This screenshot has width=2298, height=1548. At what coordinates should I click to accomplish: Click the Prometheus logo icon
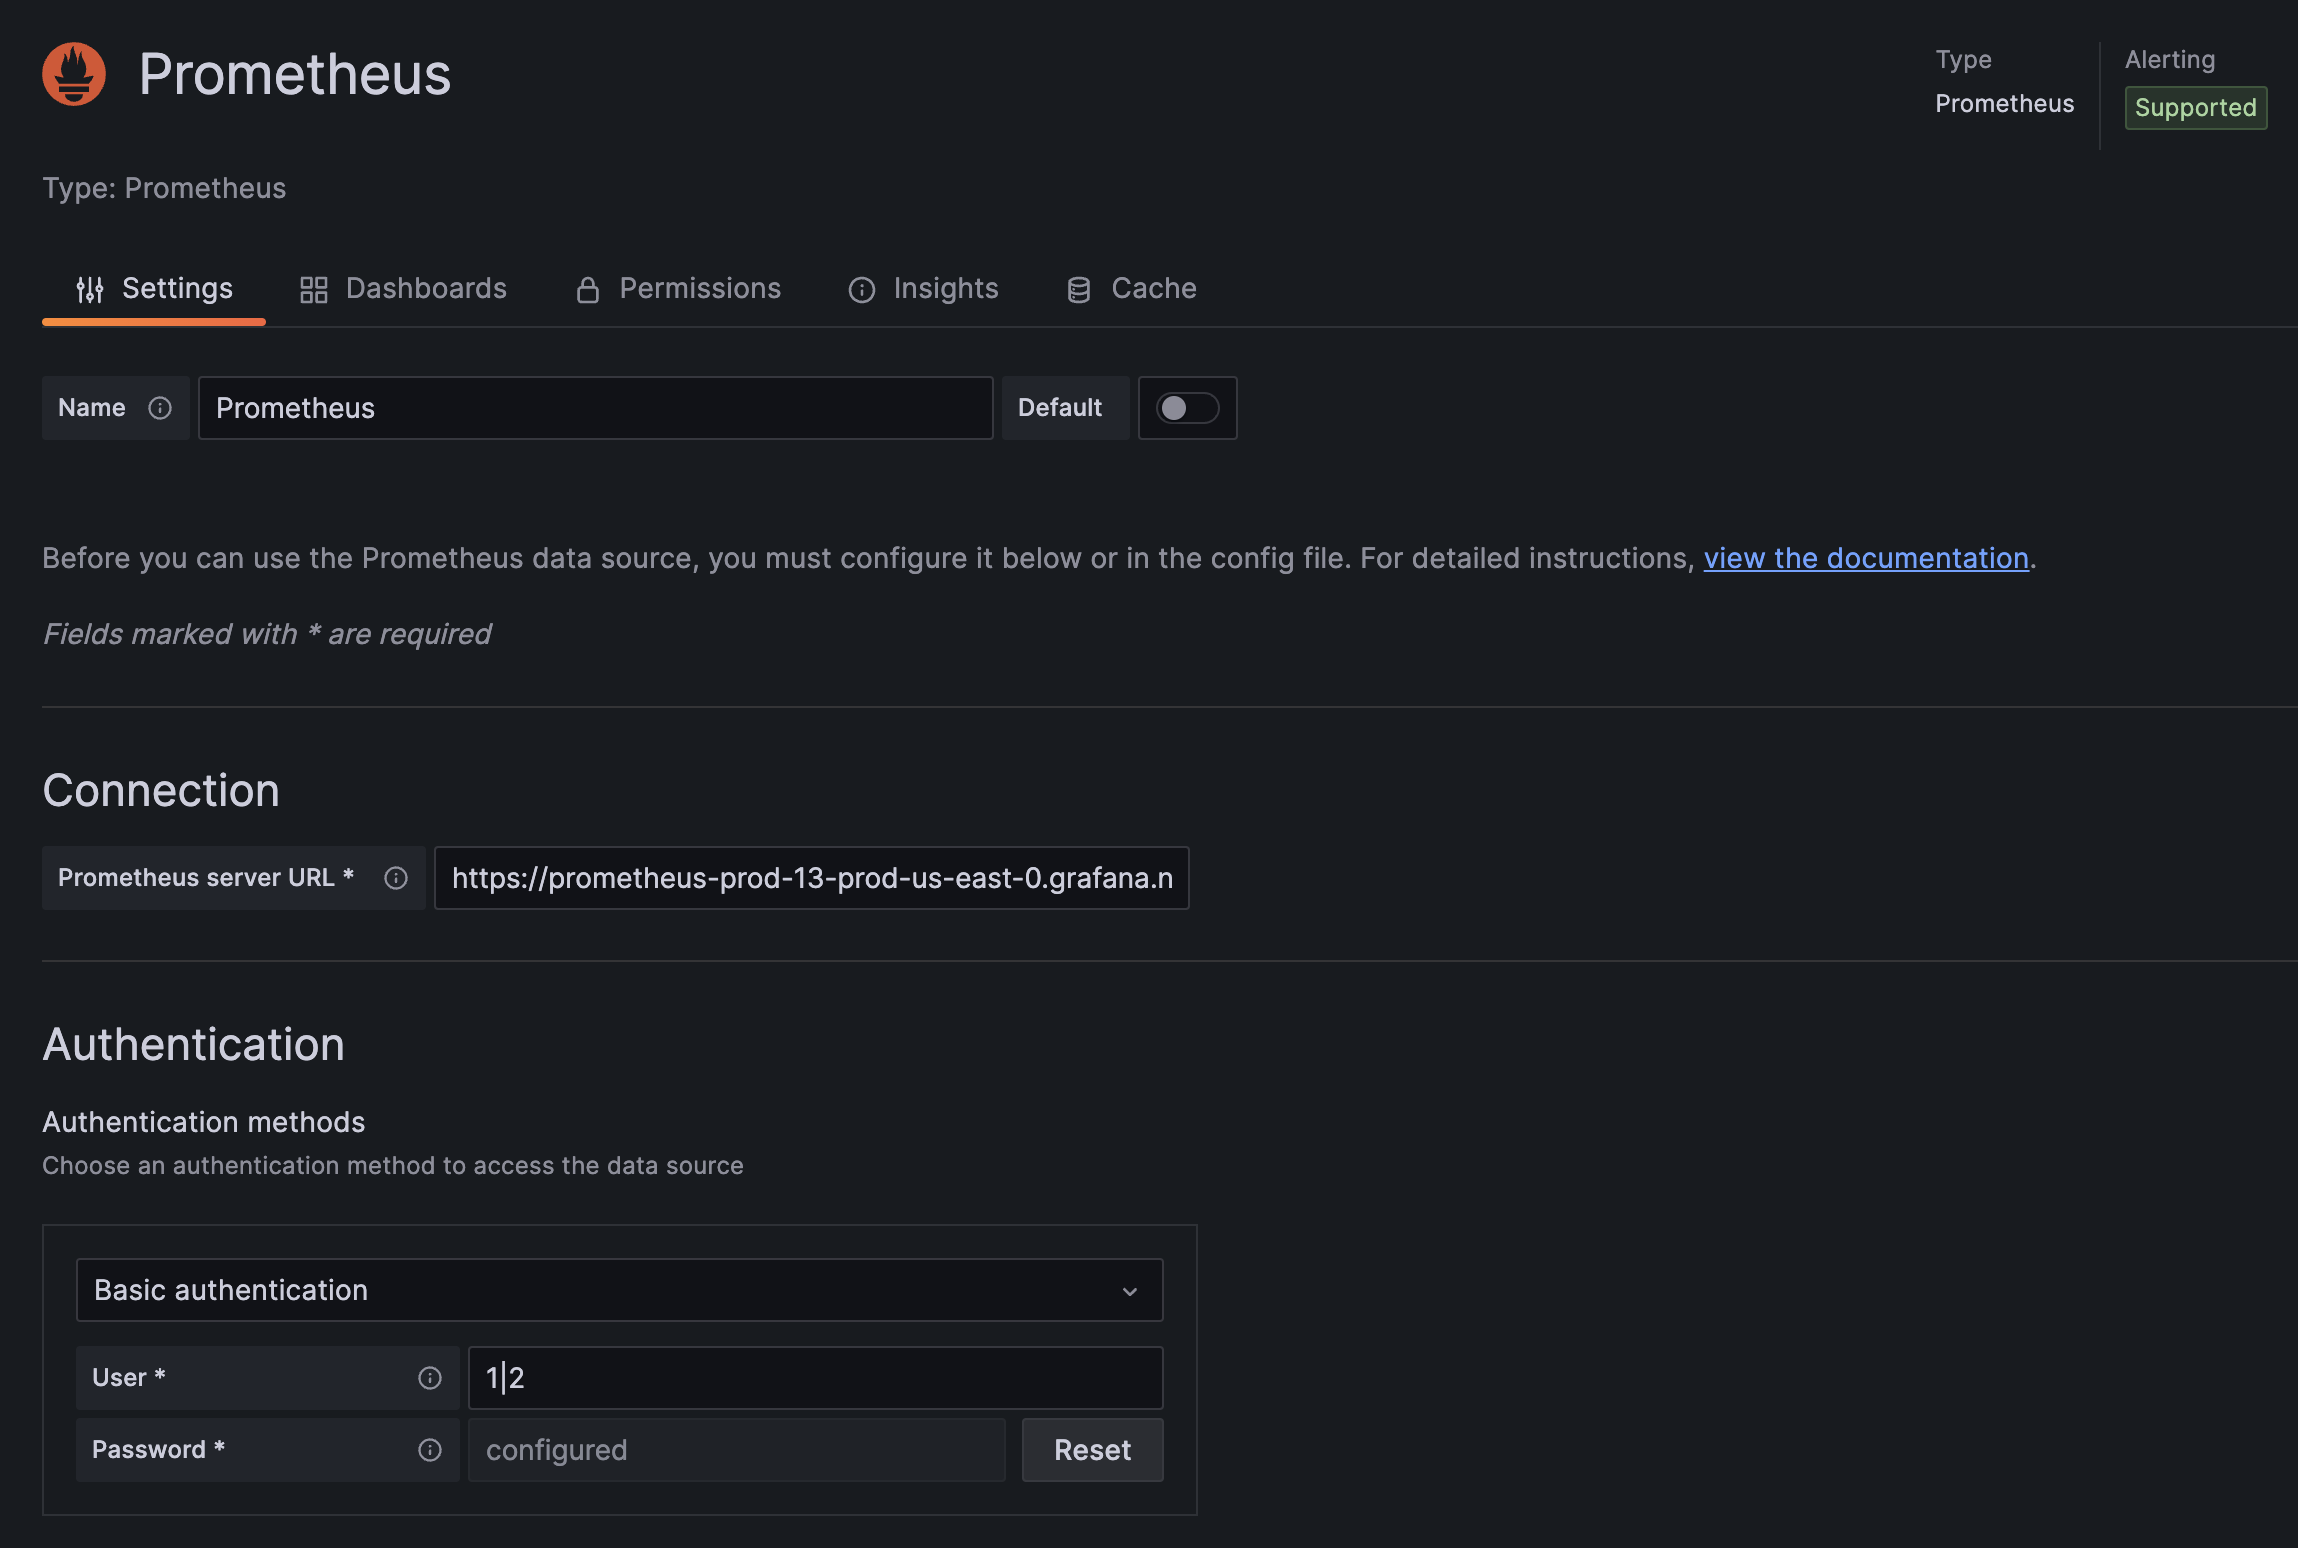tap(72, 73)
